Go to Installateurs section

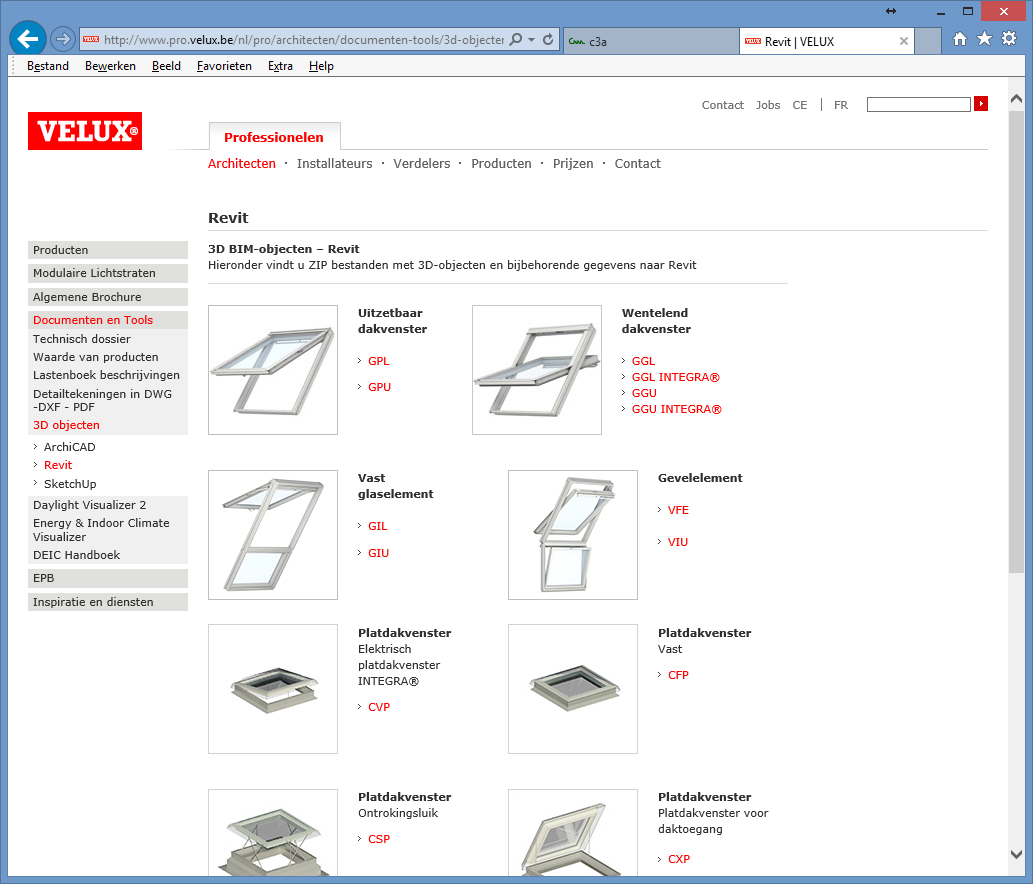coord(335,163)
